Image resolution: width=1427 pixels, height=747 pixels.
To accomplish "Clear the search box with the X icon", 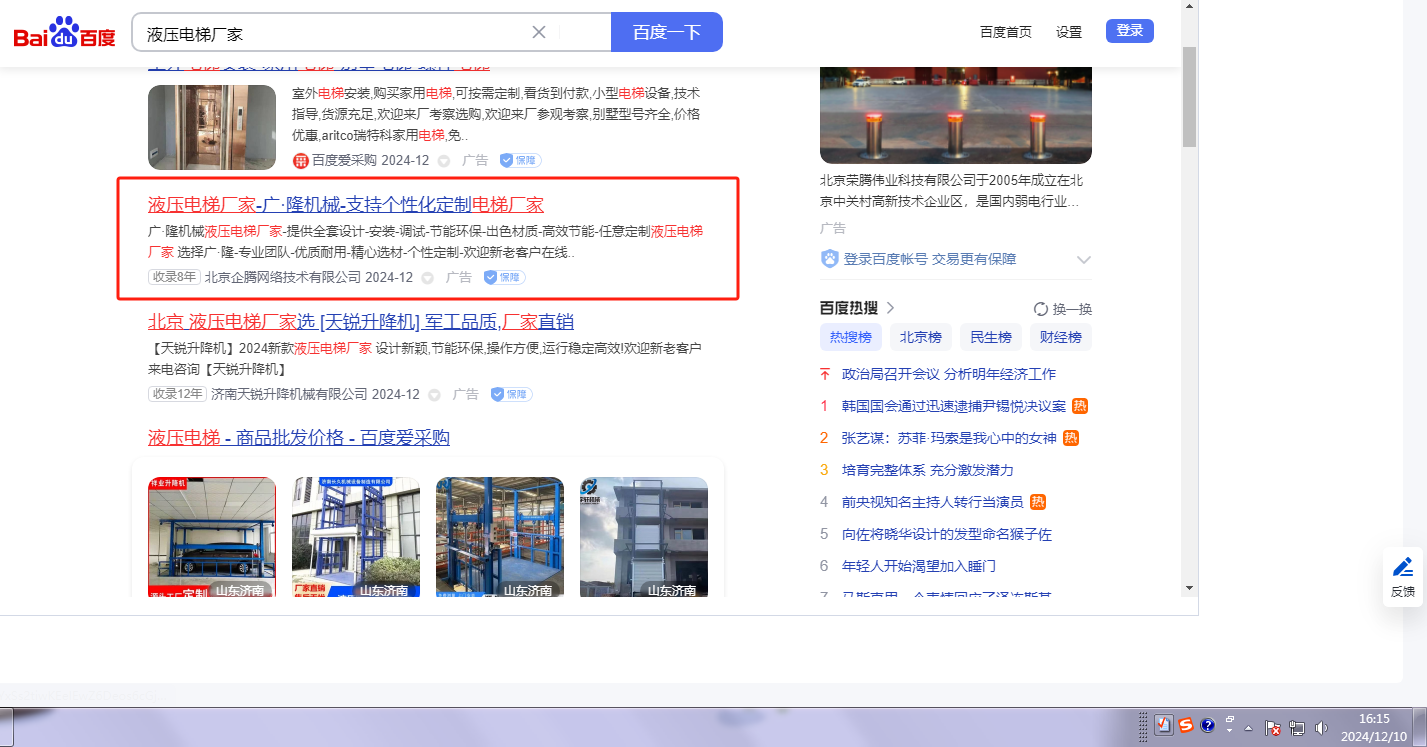I will pos(539,32).
